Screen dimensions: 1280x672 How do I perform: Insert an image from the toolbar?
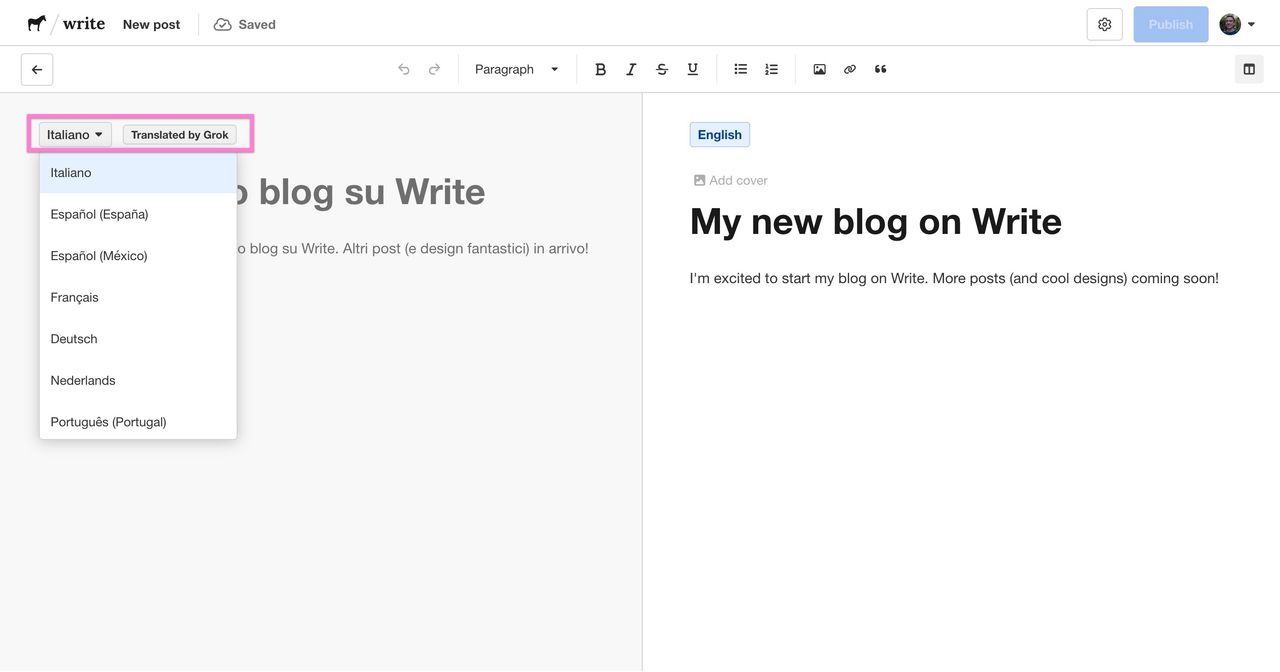[x=819, y=70]
